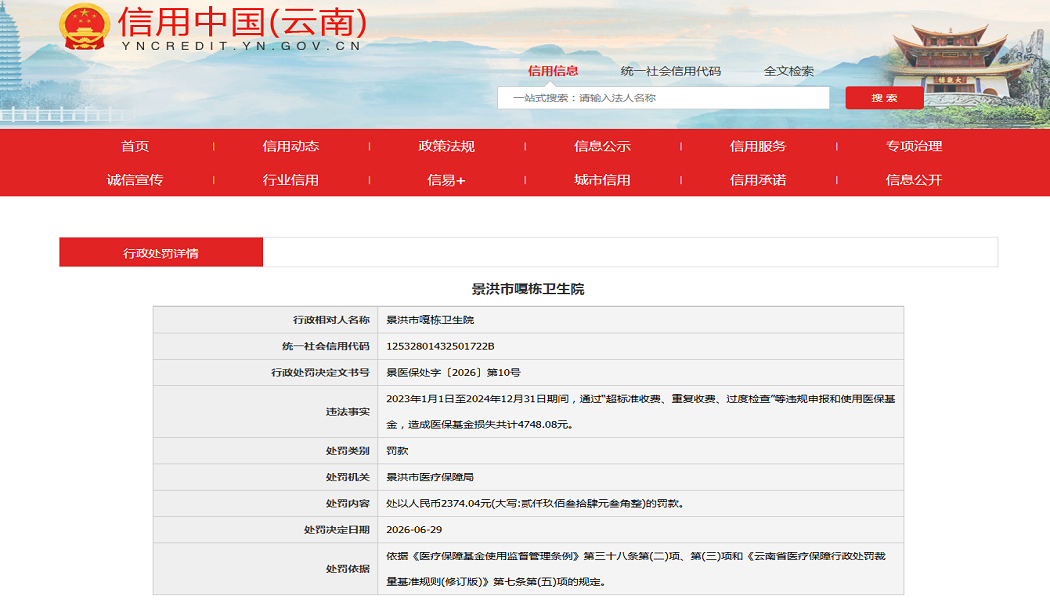
Task: Click the 行政相对人名称 label cell
Action: click(x=266, y=320)
